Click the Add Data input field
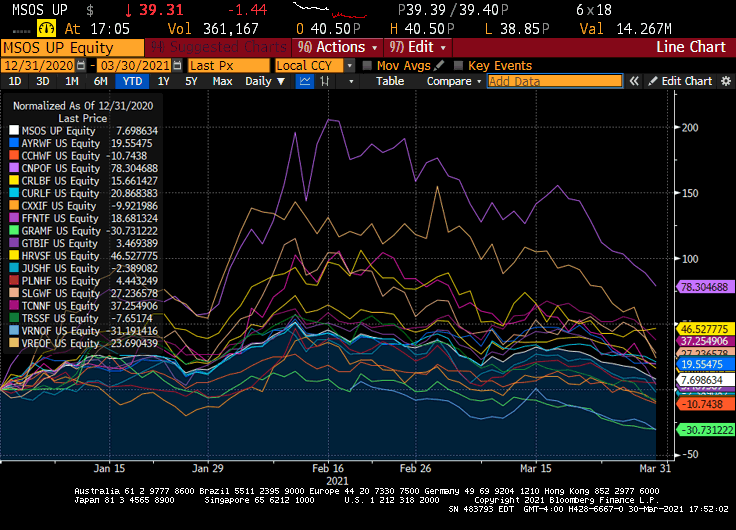736x530 pixels. point(555,81)
